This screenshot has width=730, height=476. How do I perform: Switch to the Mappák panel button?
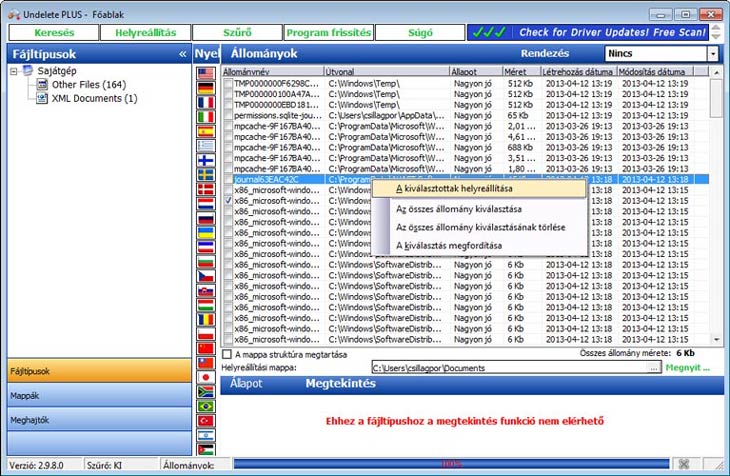point(99,395)
